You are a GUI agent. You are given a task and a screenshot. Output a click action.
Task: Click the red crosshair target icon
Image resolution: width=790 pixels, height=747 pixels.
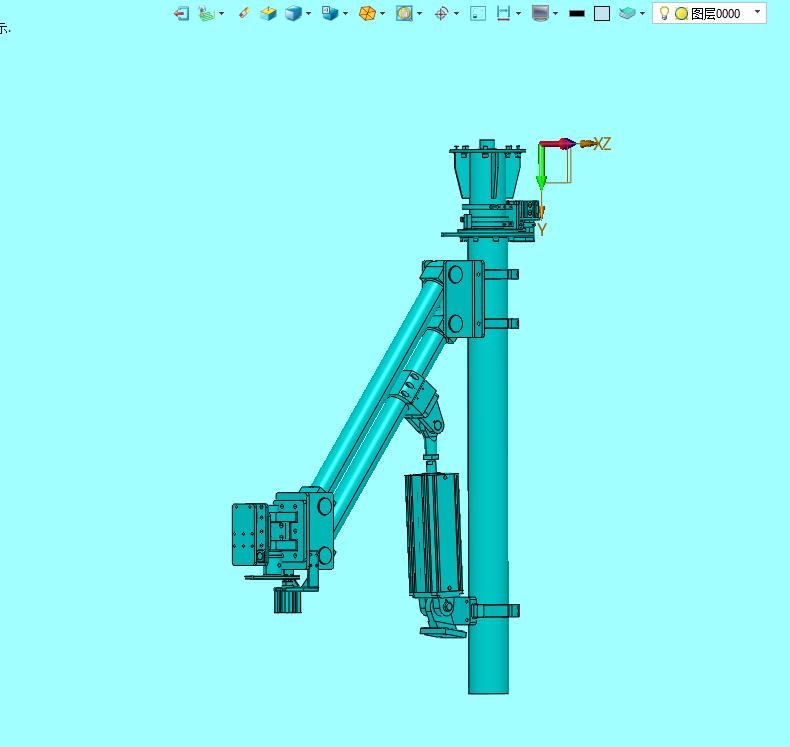(x=441, y=14)
